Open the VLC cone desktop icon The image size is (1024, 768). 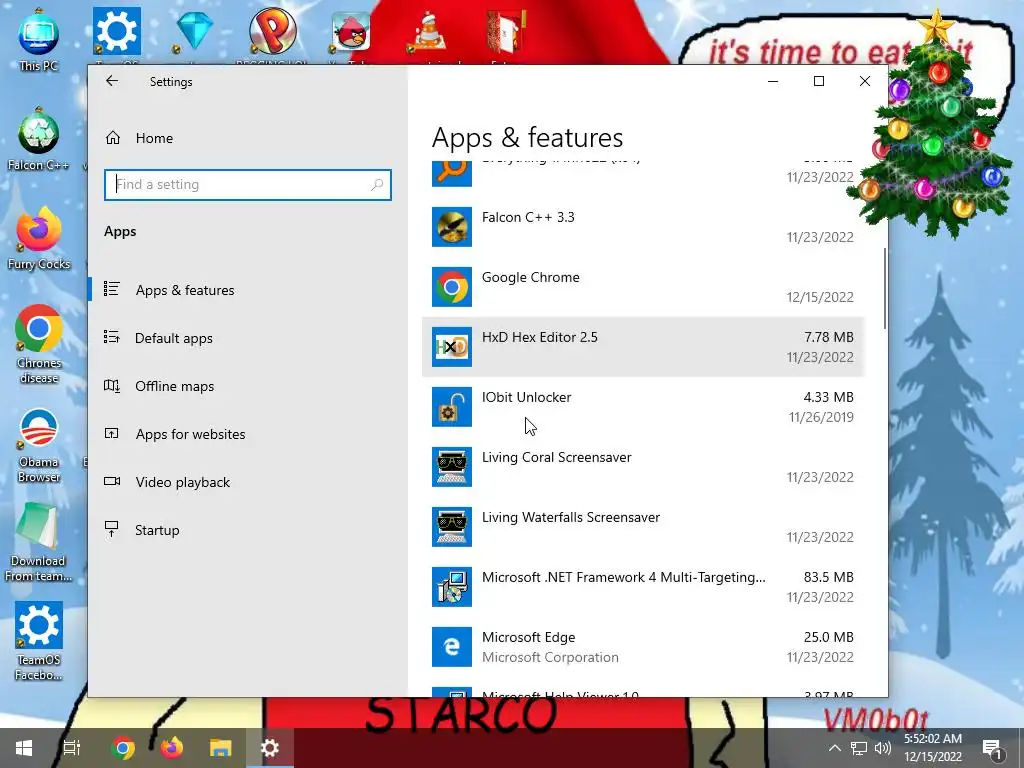pyautogui.click(x=429, y=33)
